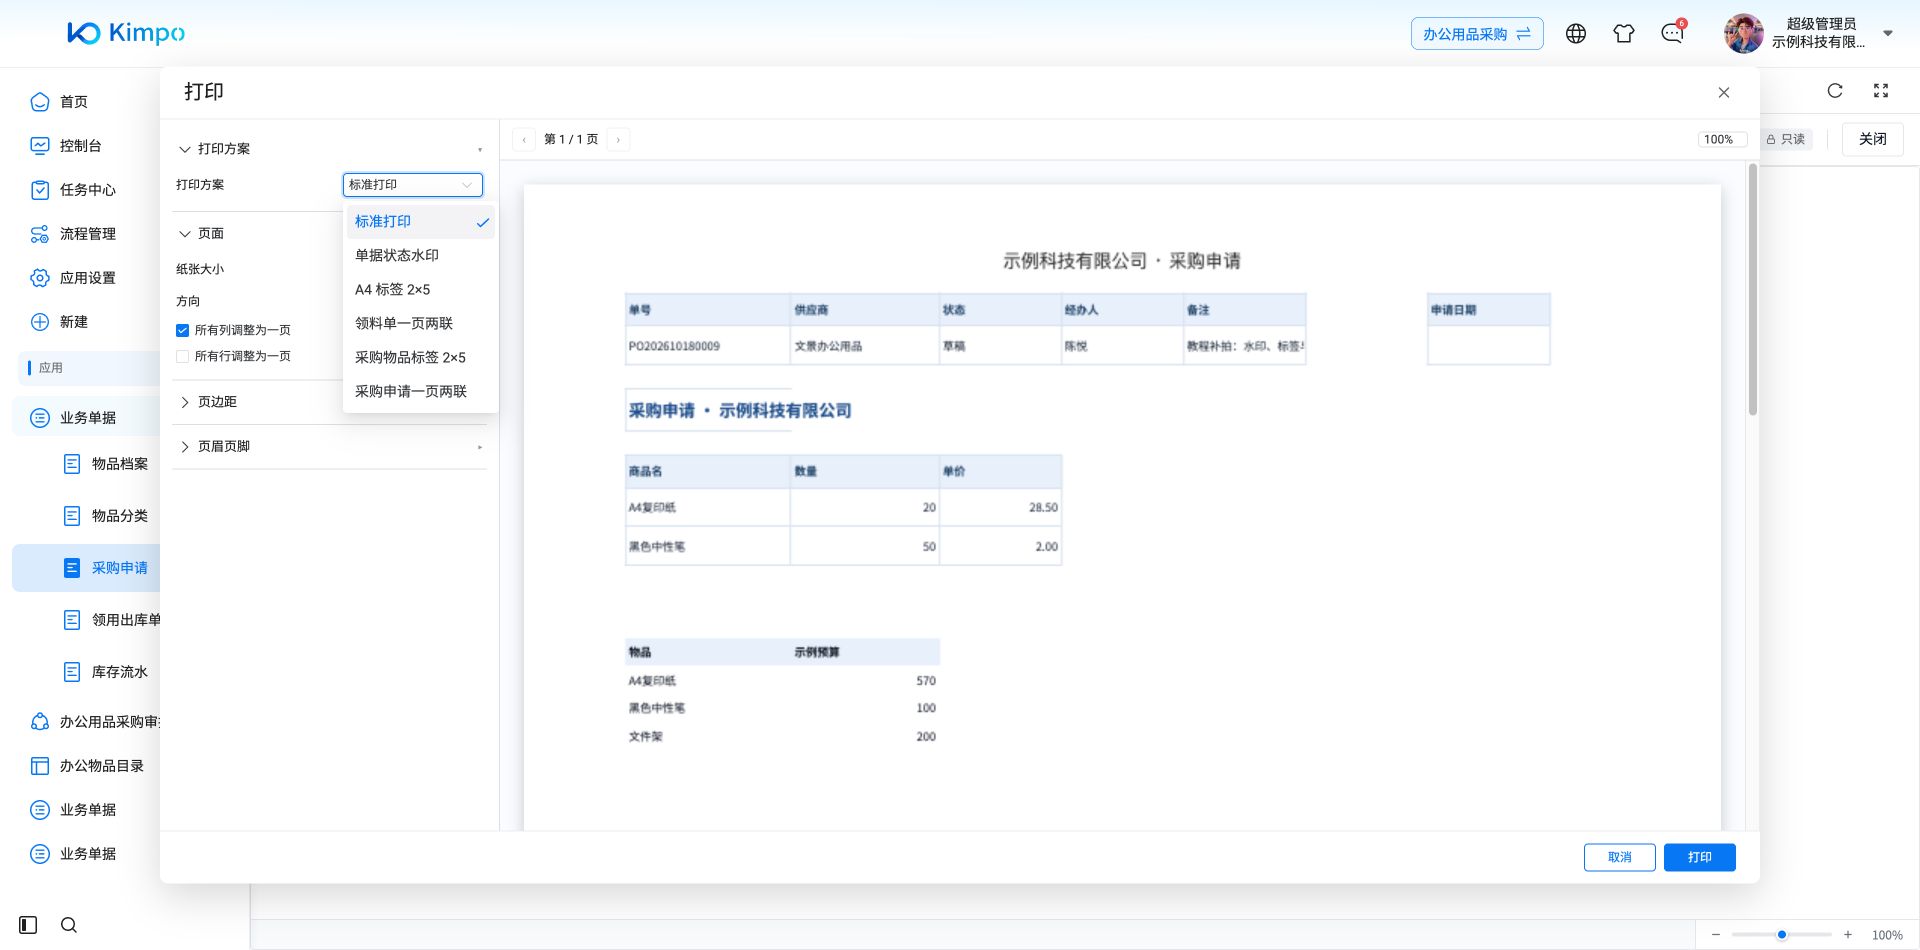The width and height of the screenshot is (1920, 950).
Task: Select 领料单一页两联 scheme
Action: pos(421,324)
